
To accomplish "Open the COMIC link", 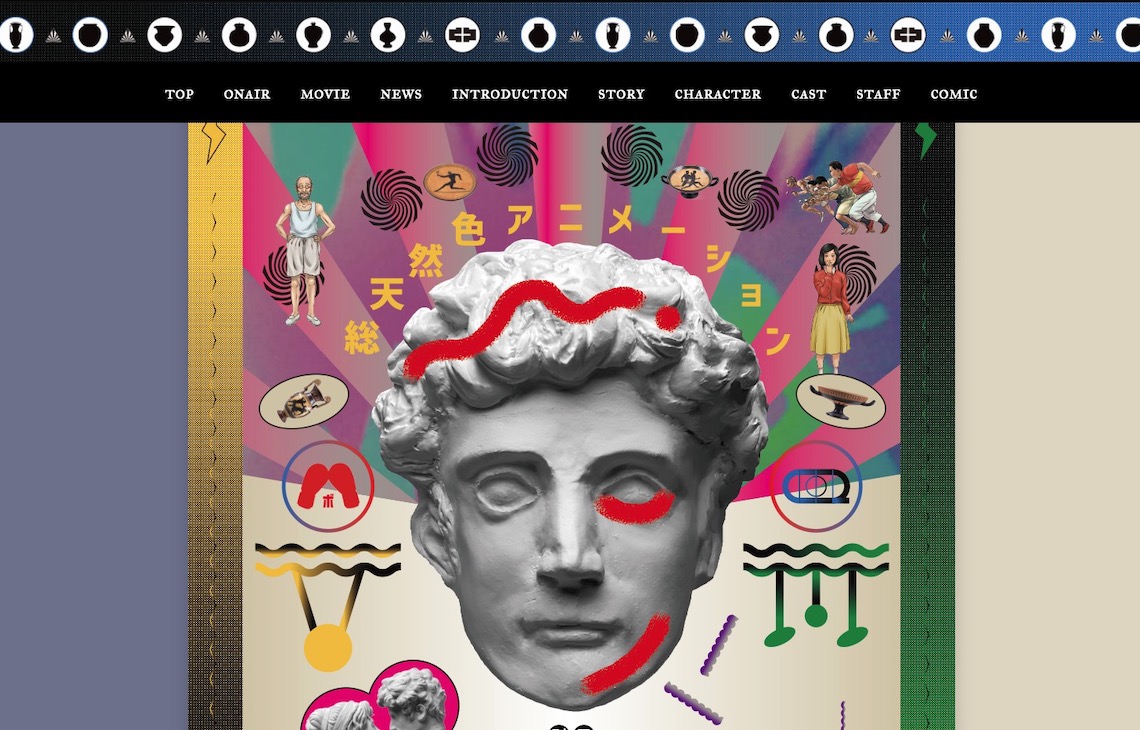I will tap(954, 94).
